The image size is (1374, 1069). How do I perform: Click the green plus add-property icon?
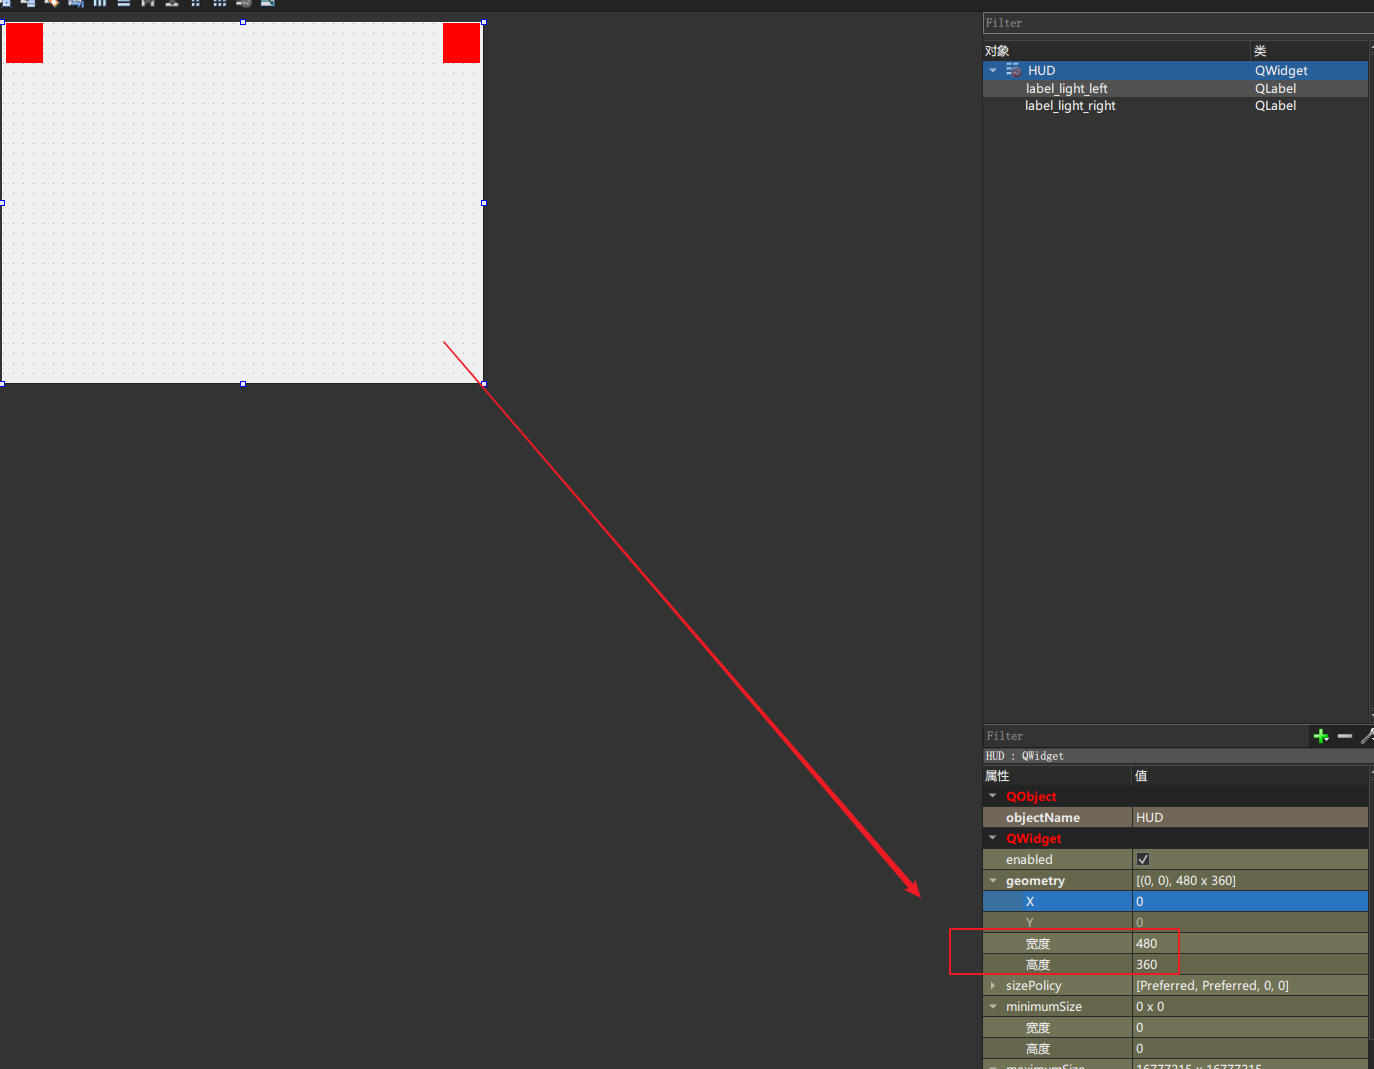(1321, 736)
